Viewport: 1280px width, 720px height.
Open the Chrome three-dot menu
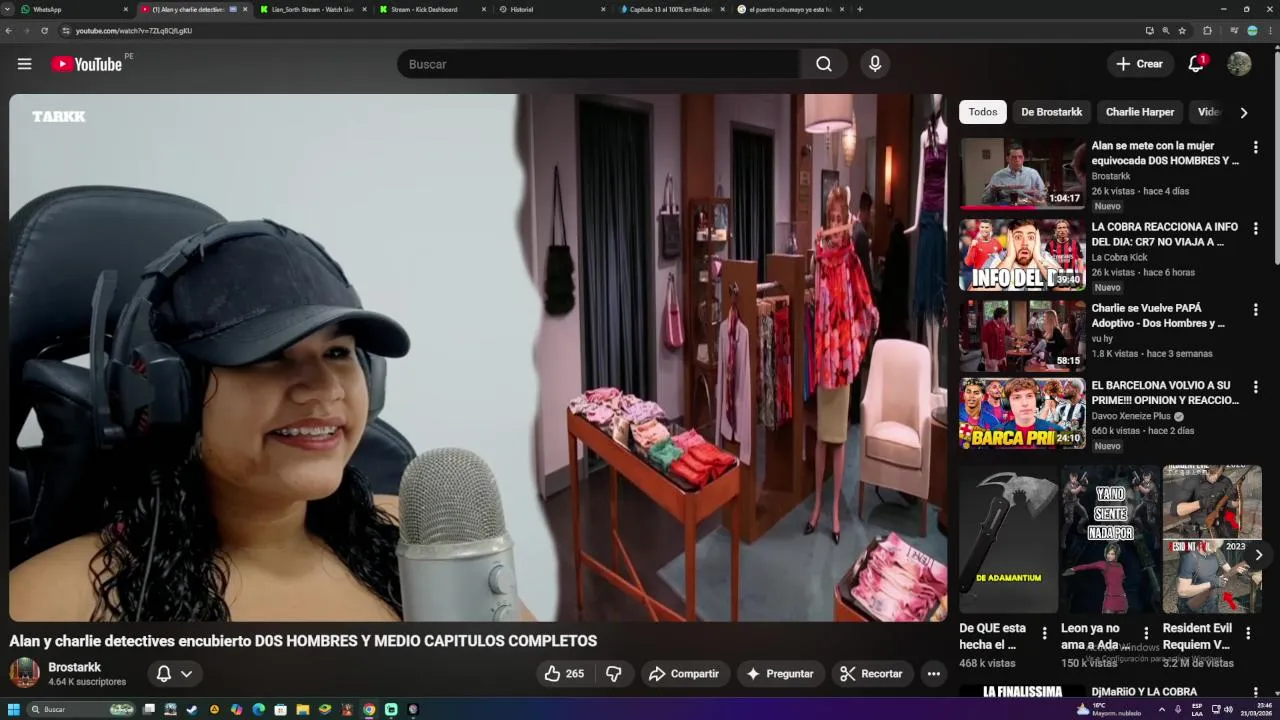tap(1270, 31)
